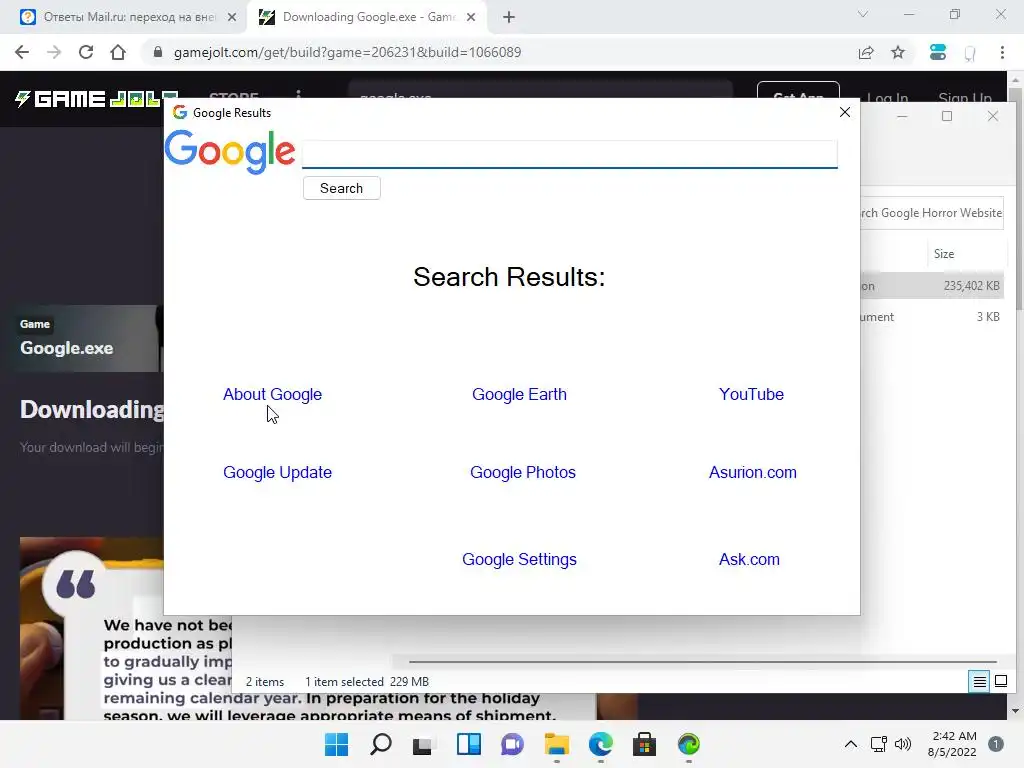Open the clock and date panel

pos(952,744)
